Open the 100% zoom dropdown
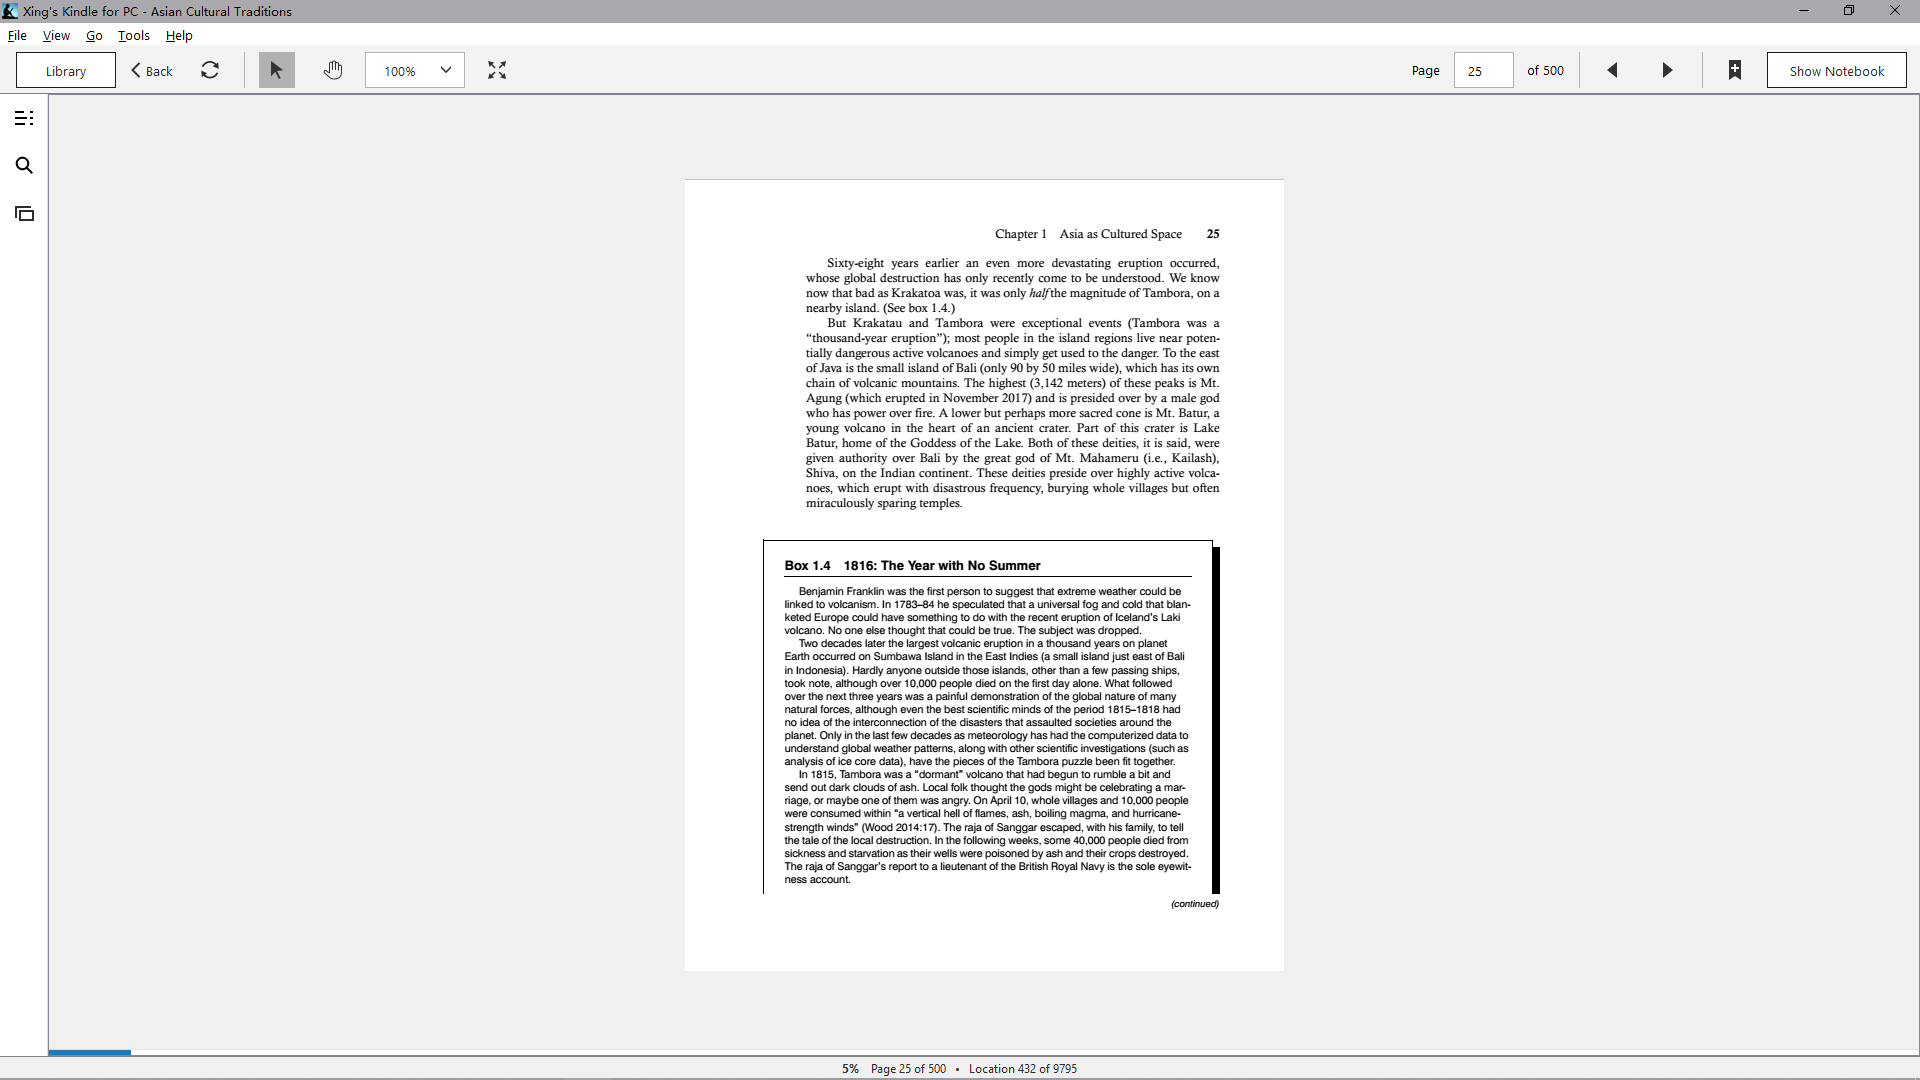Screen dimensions: 1920x1080 click(x=415, y=70)
